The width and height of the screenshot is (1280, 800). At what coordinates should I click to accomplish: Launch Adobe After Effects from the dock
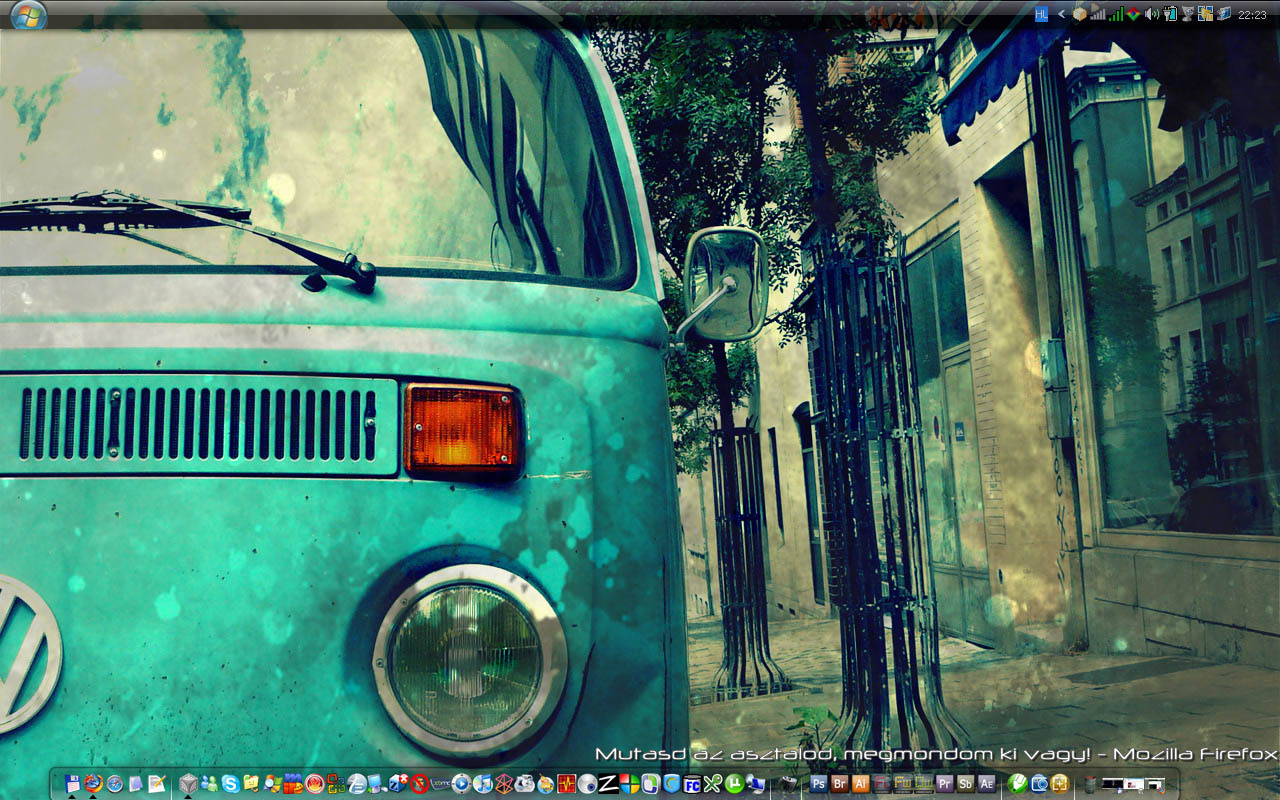click(986, 783)
